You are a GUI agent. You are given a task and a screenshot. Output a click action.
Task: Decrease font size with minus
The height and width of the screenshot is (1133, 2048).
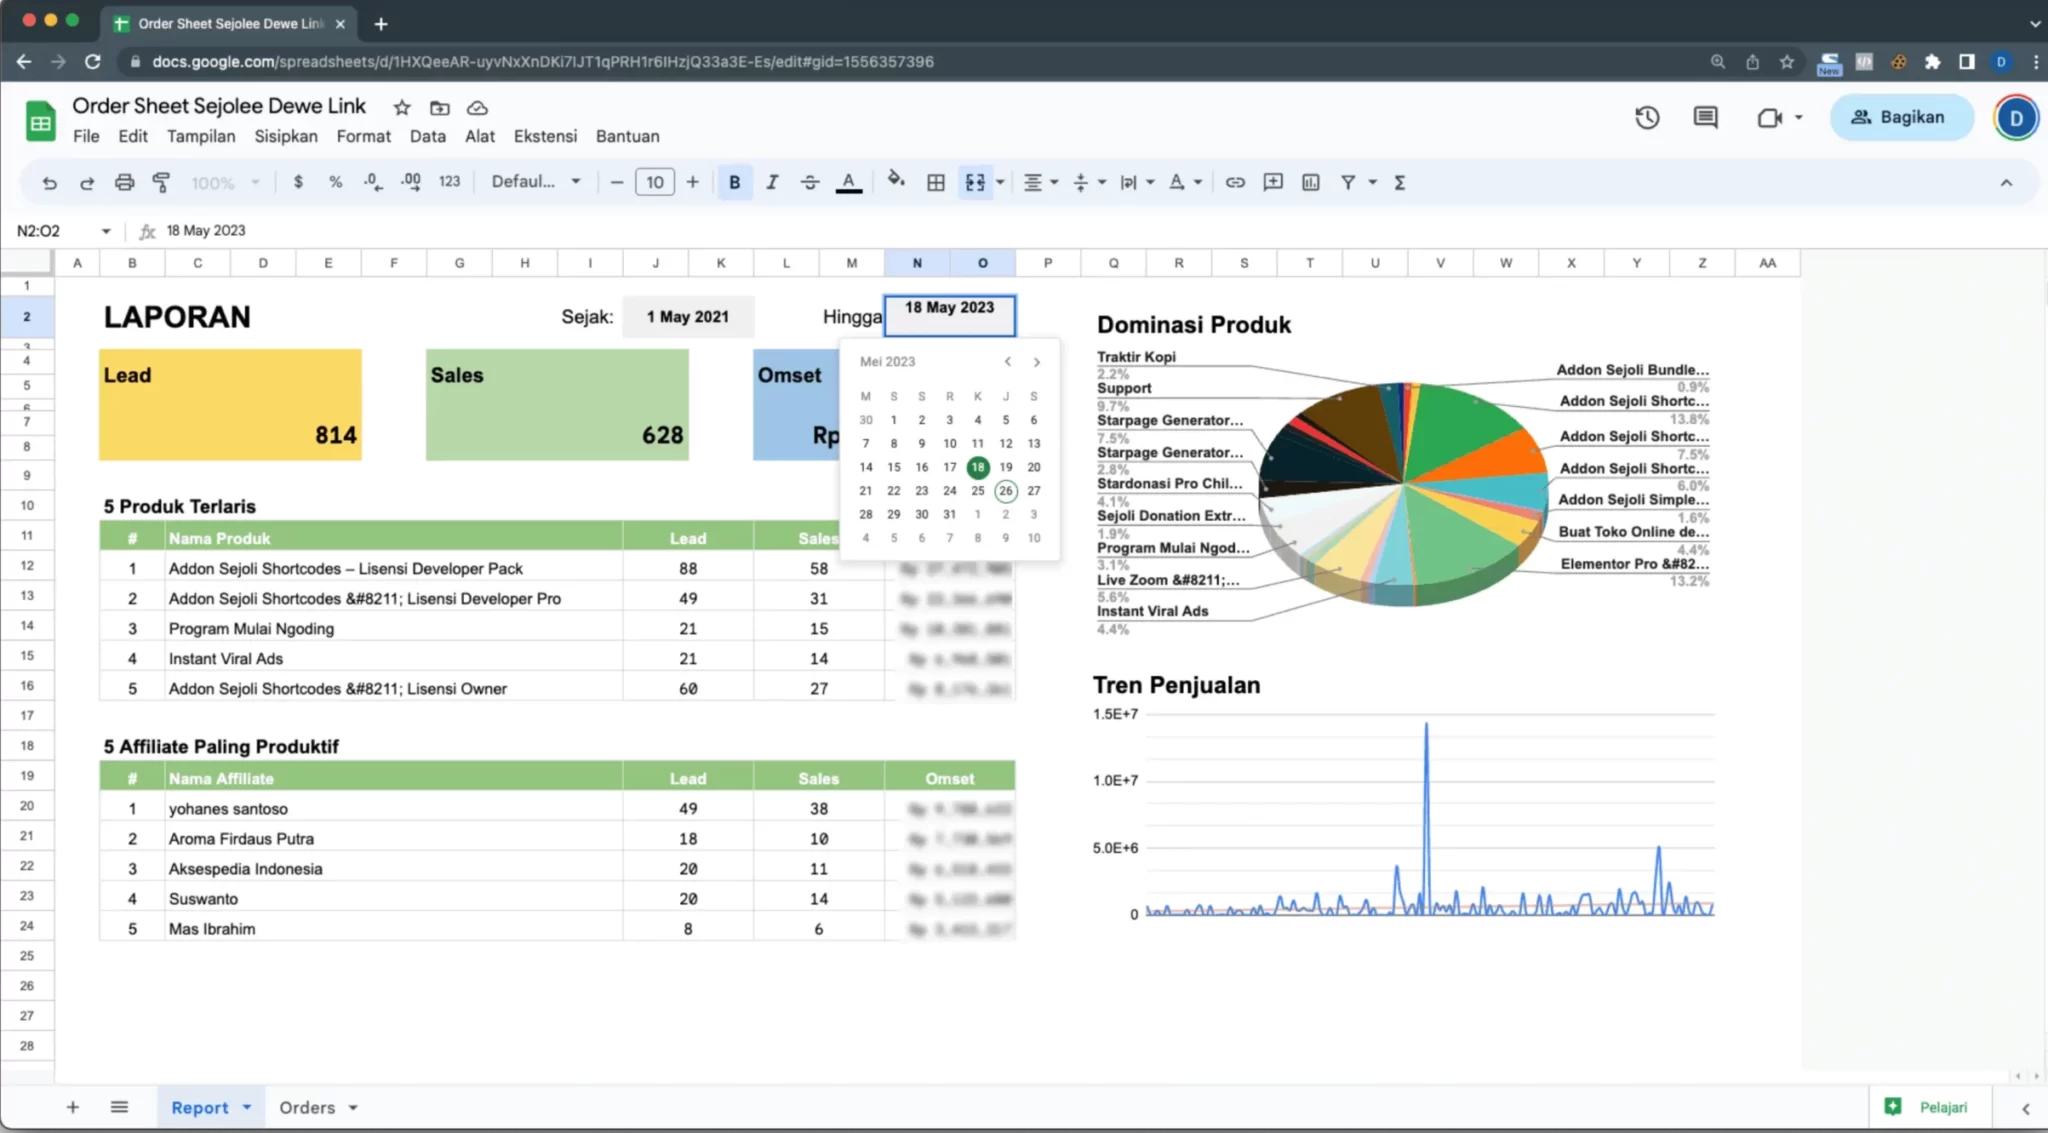(617, 182)
